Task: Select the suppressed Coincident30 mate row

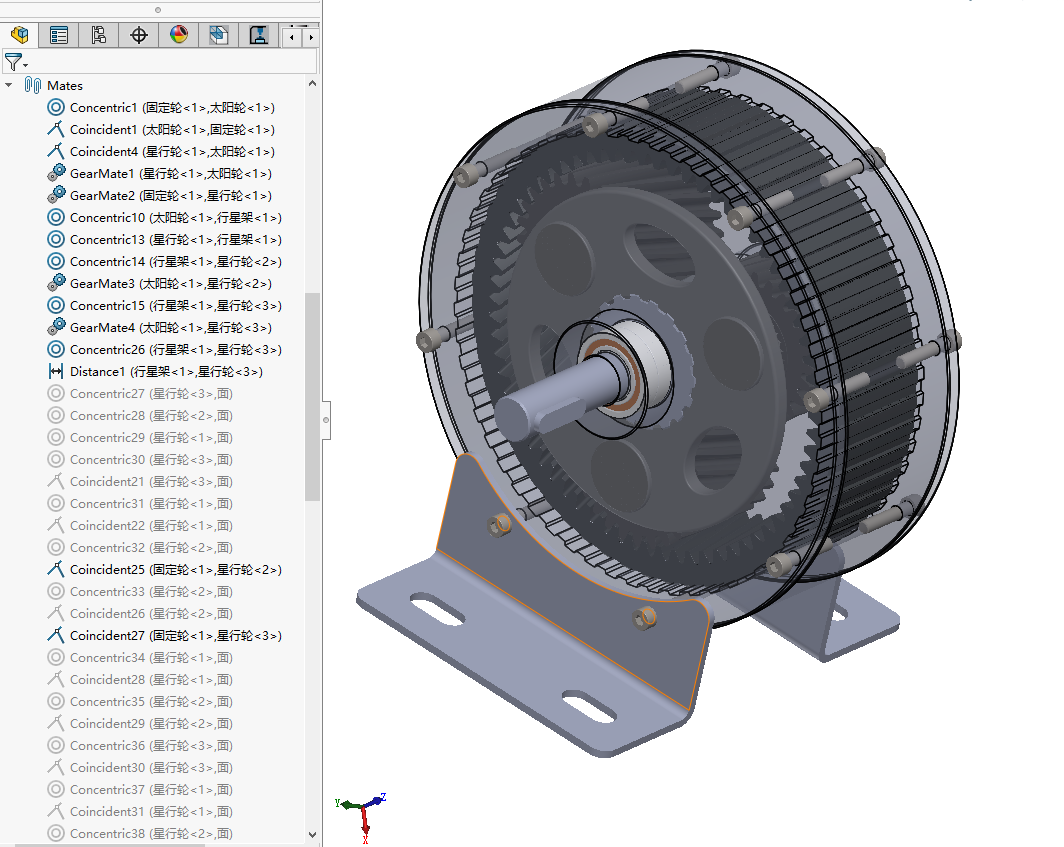Action: click(140, 768)
